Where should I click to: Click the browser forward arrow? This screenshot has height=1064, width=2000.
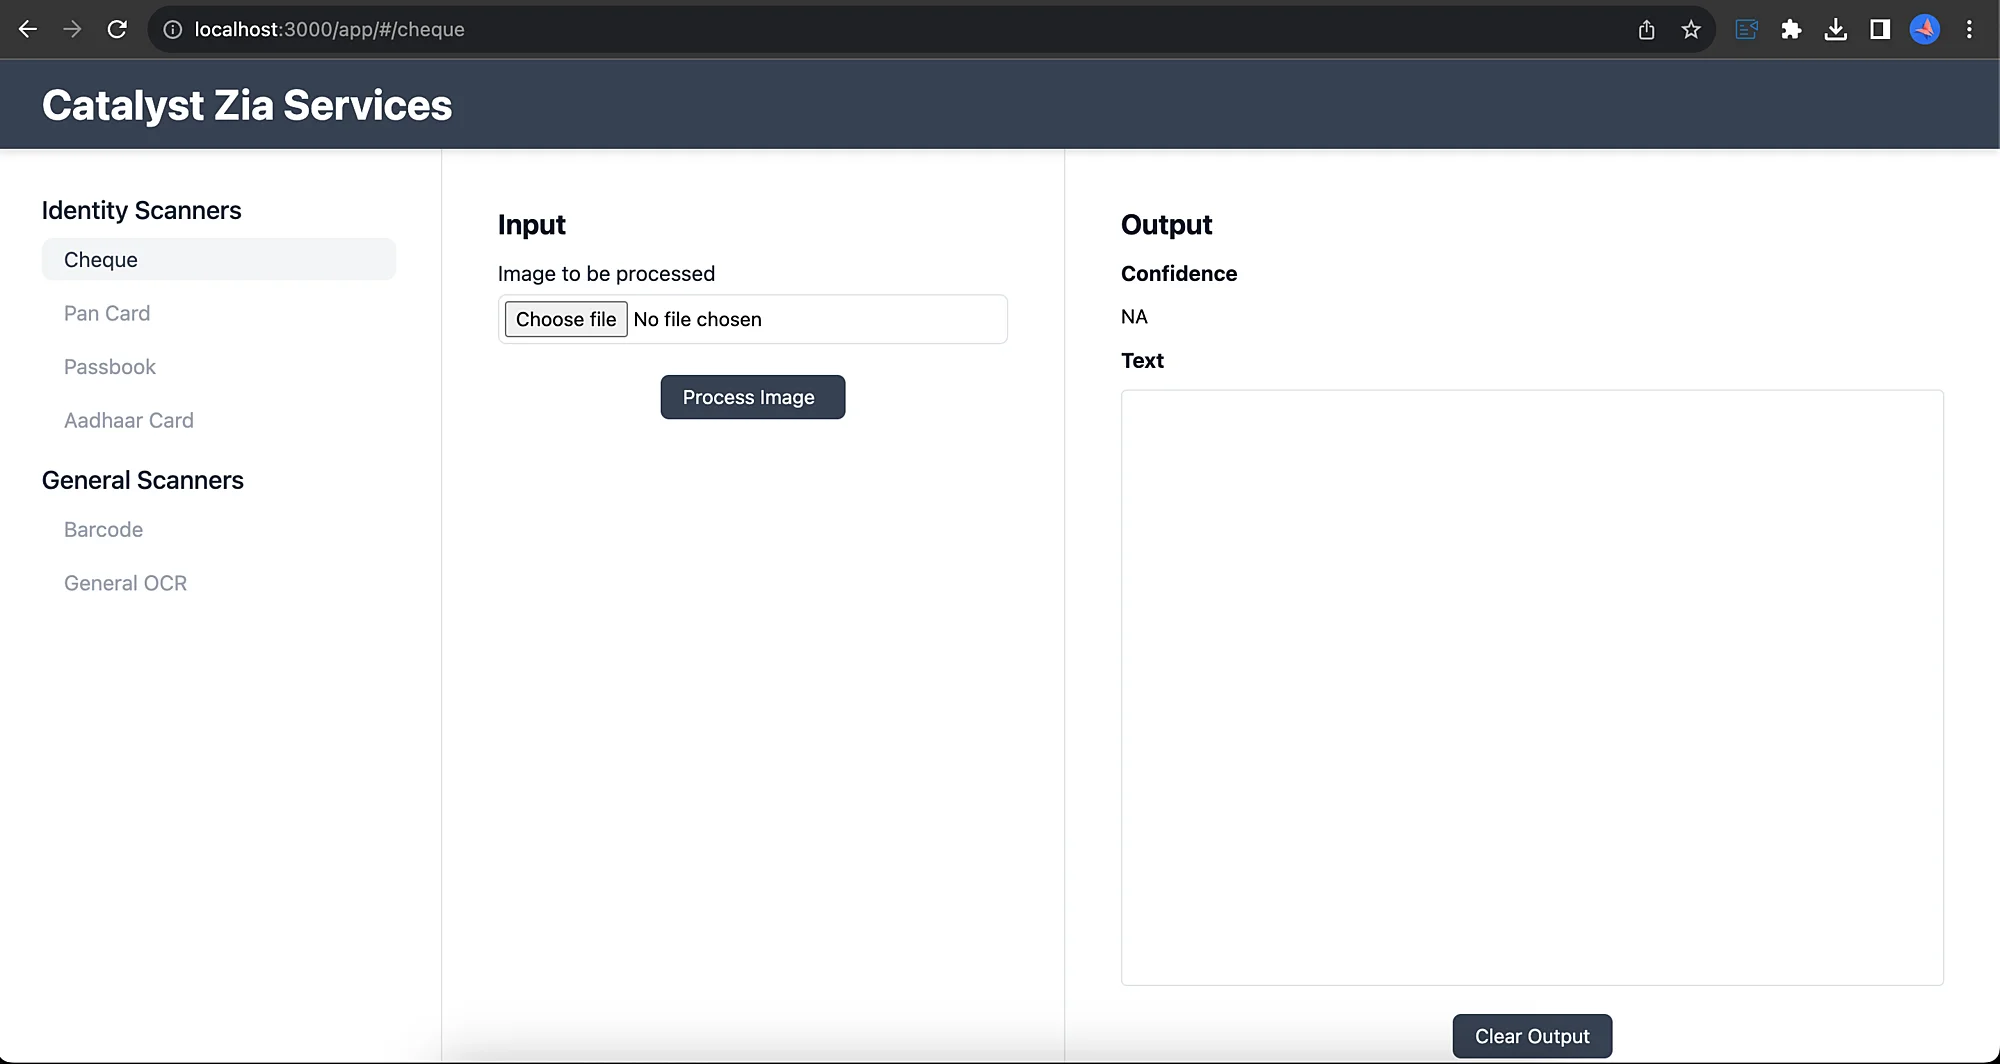[x=72, y=30]
